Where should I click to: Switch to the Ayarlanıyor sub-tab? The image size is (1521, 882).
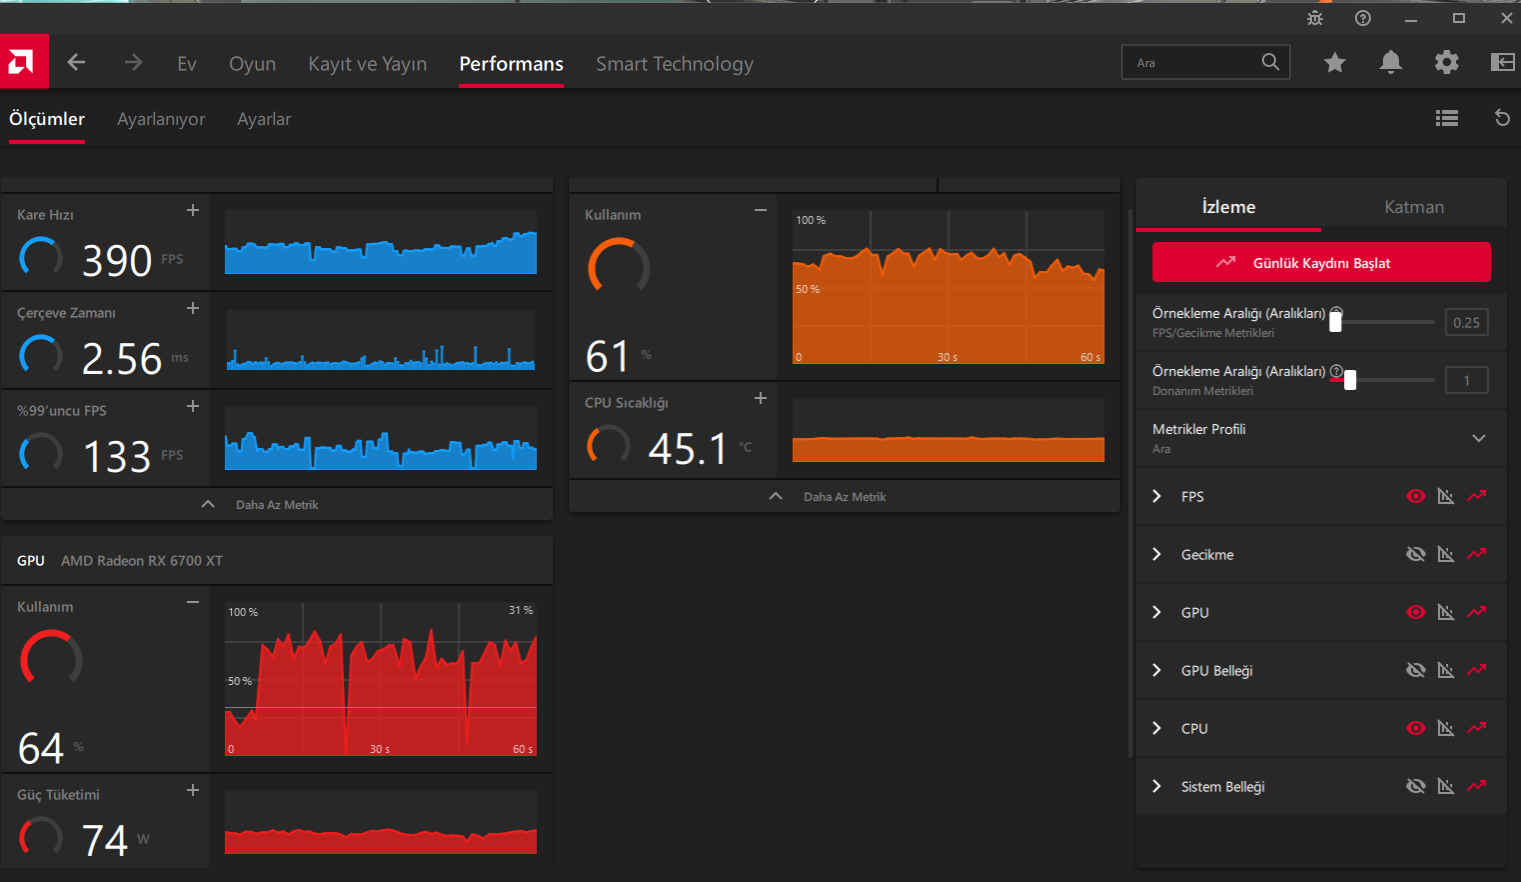click(161, 118)
